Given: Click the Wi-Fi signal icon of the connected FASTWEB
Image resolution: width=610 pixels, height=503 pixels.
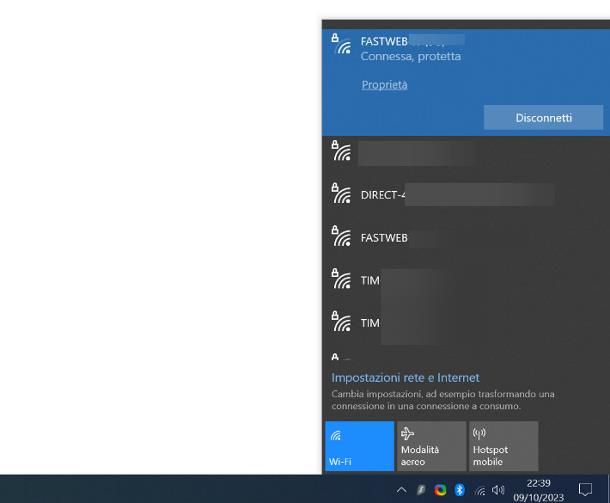Looking at the screenshot, I should [x=341, y=44].
